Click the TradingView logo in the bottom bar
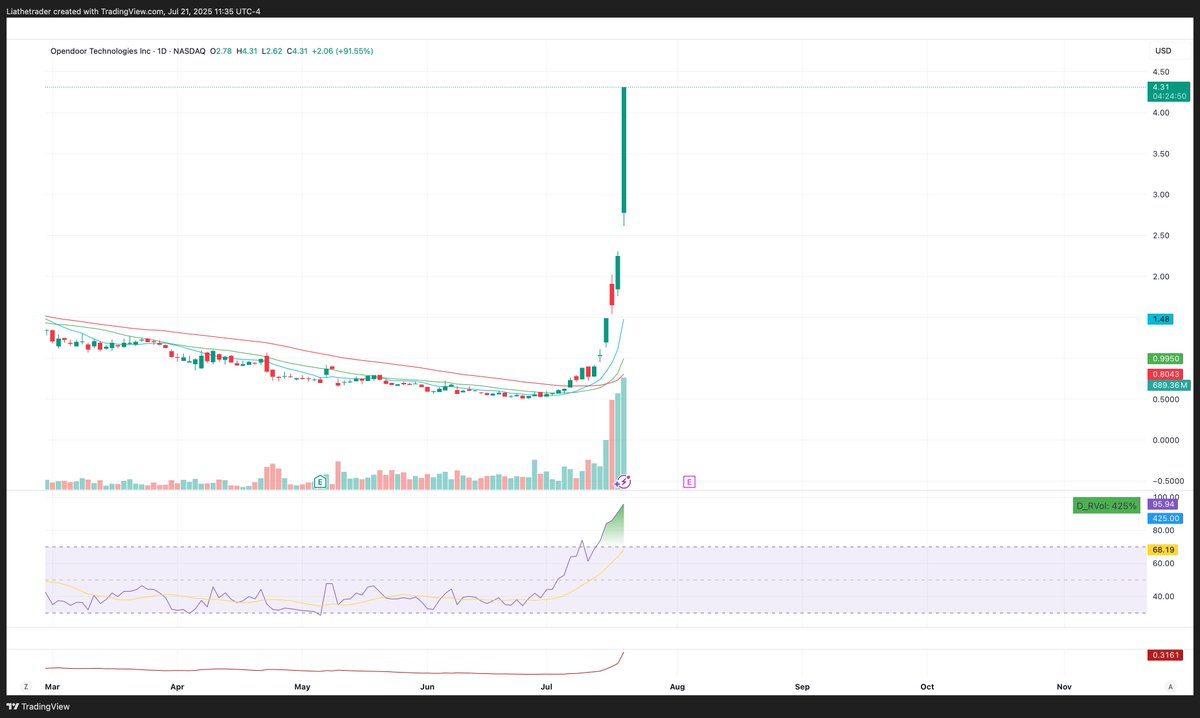The image size is (1200, 718). click(x=37, y=706)
